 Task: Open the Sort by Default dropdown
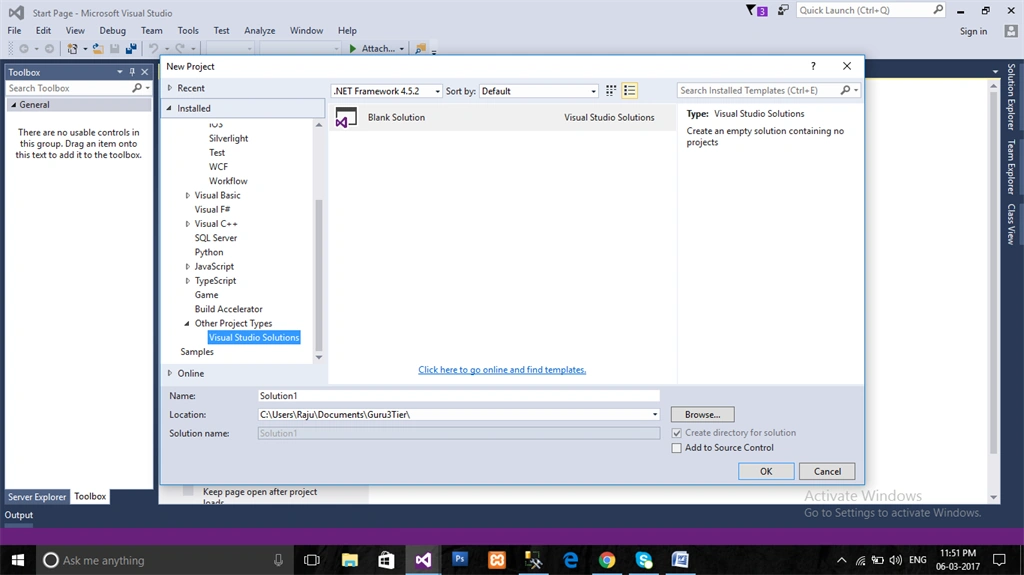pos(539,91)
